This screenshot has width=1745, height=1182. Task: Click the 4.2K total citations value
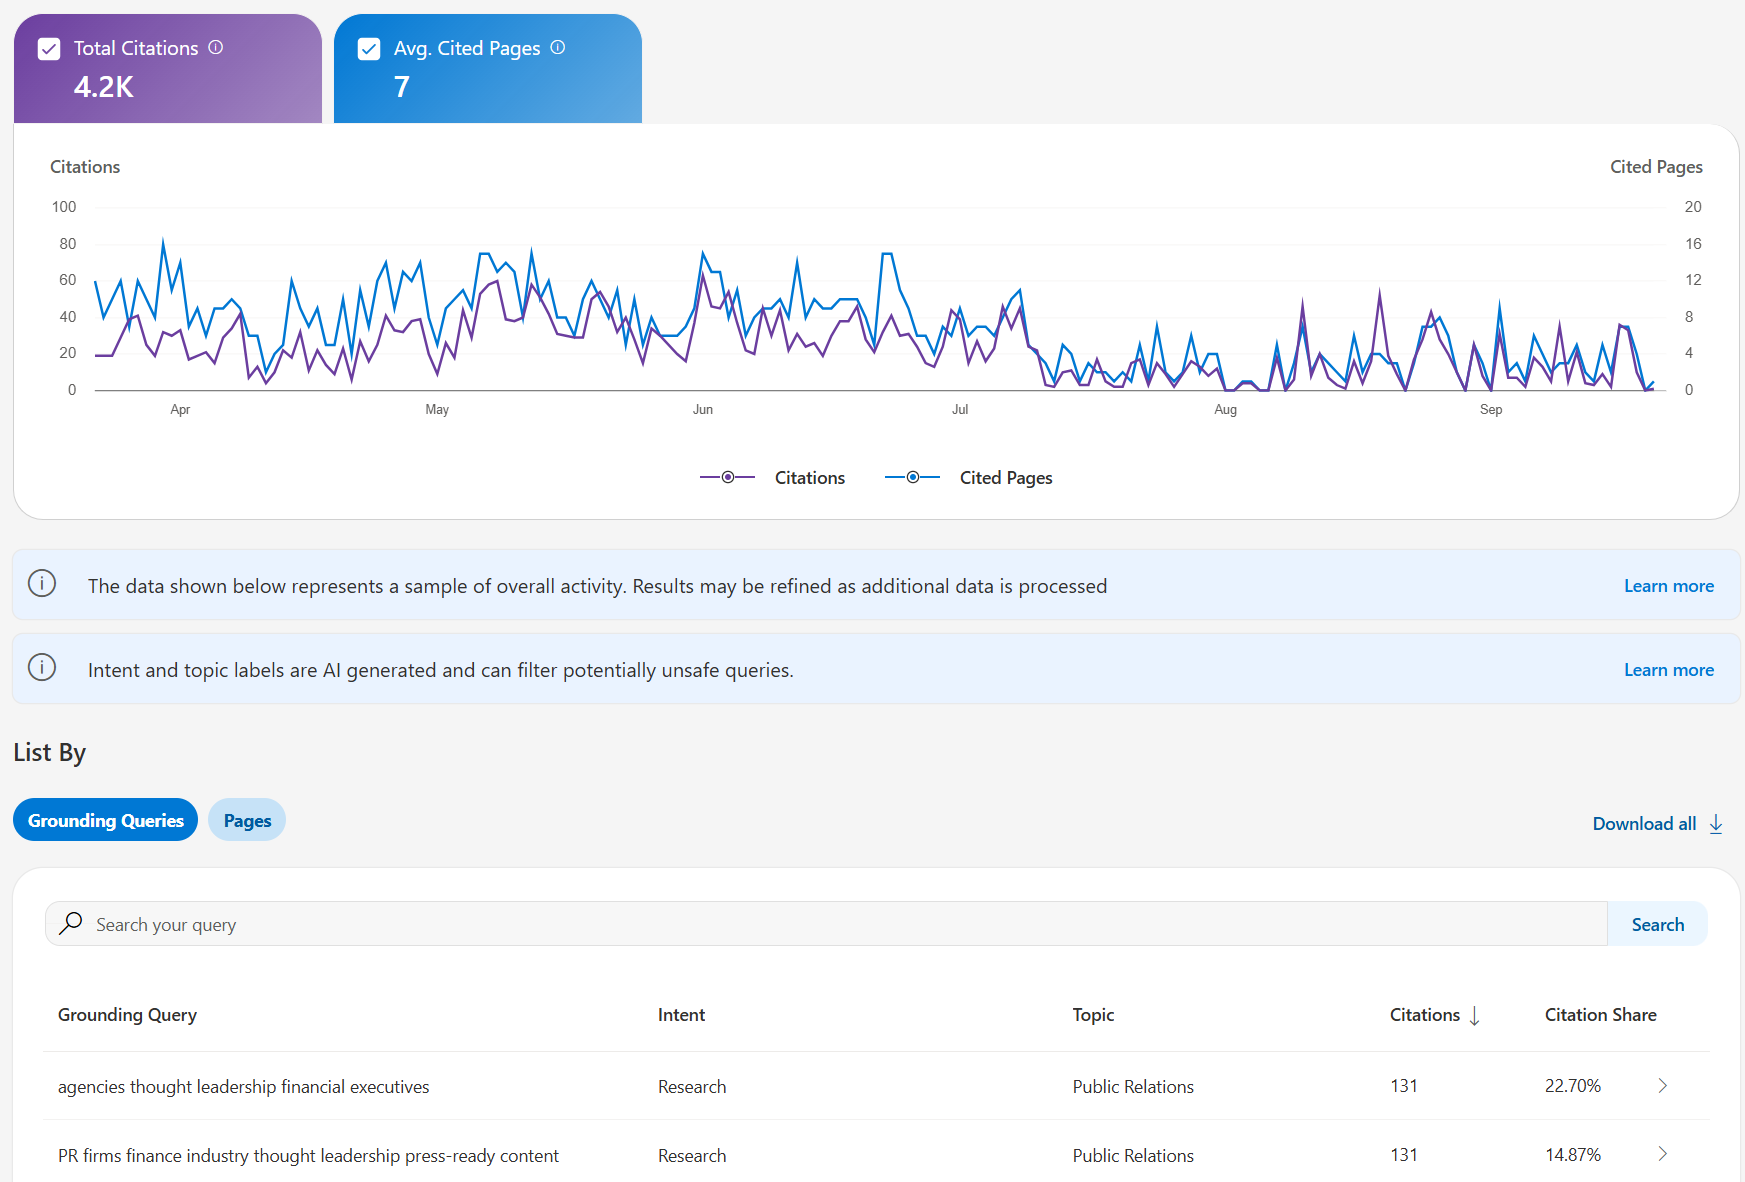click(104, 87)
